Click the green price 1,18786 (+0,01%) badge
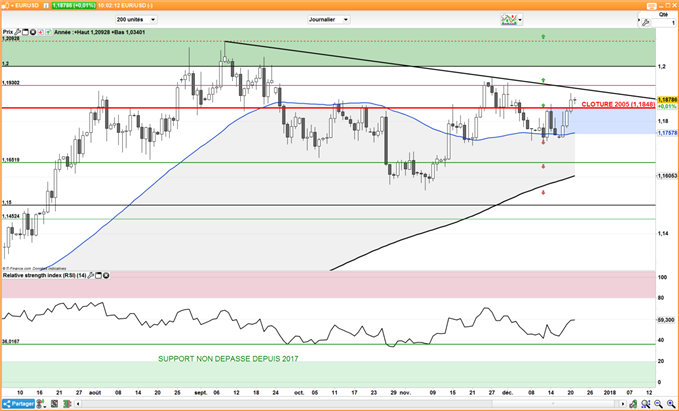The width and height of the screenshot is (679, 411). pos(74,6)
